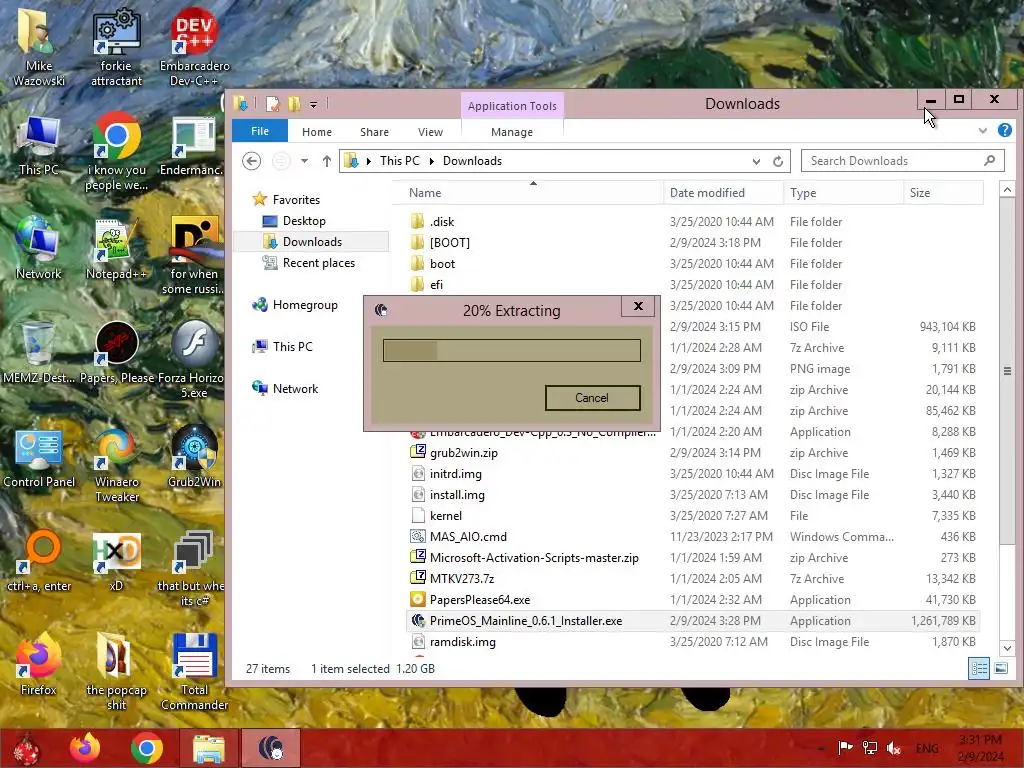Open recent locations dropdown arrow
The image size is (1024, 768).
[x=304, y=161]
